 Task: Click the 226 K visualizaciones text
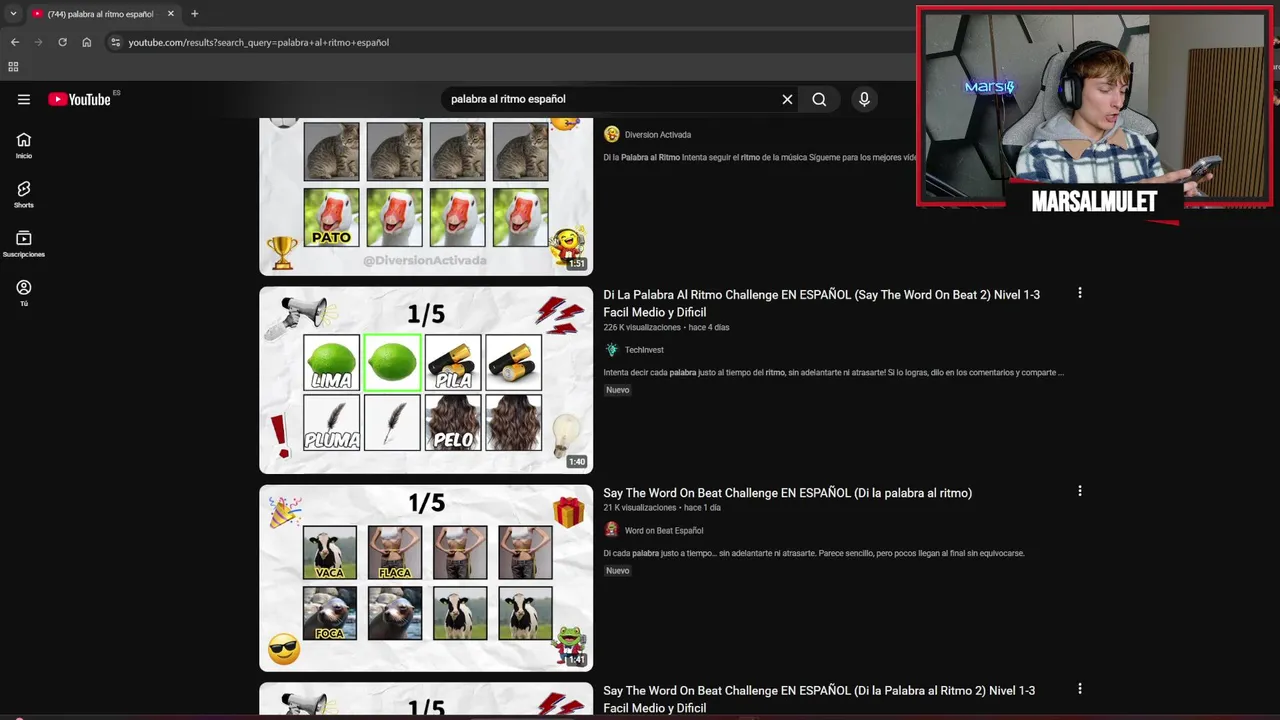[x=640, y=327]
